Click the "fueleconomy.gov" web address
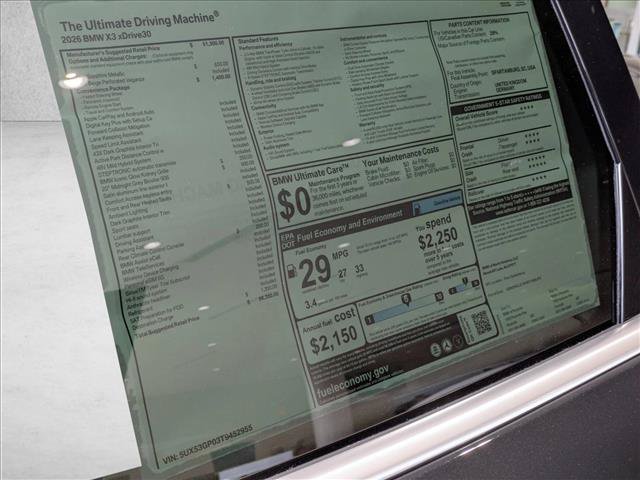The width and height of the screenshot is (640, 480). coord(353,381)
